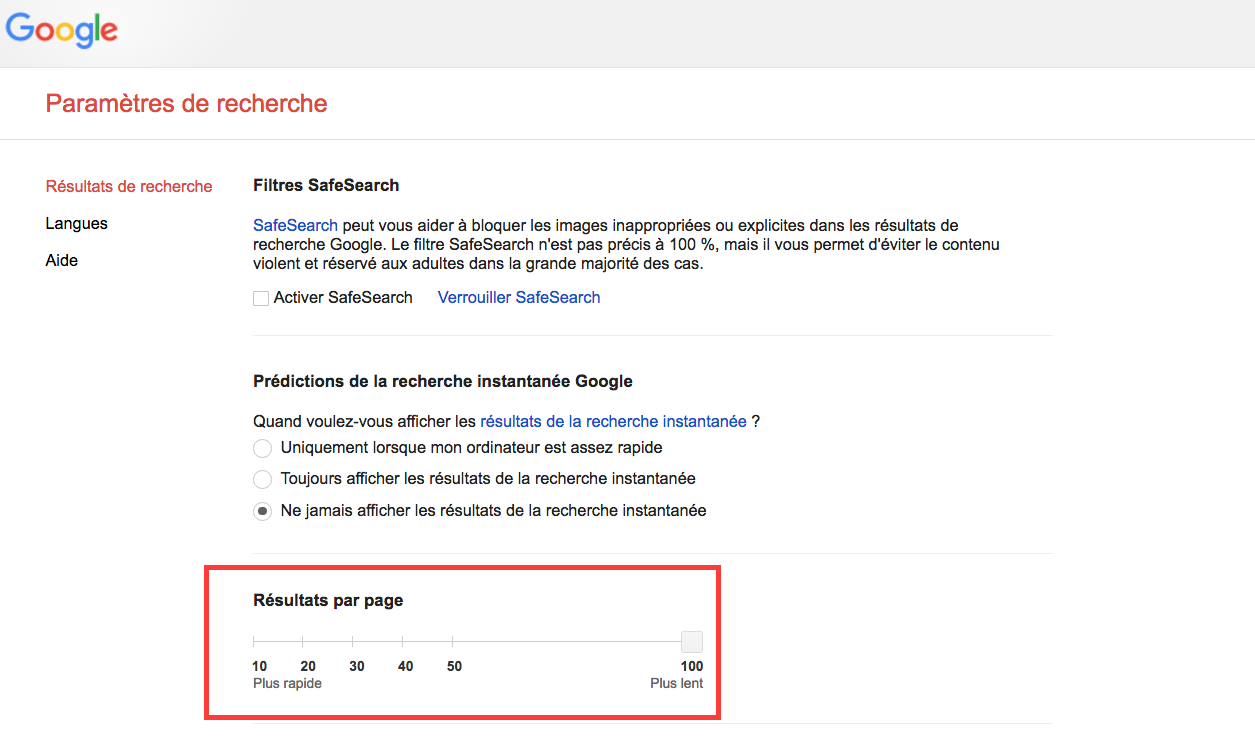Click the Résultats par page heading
The image size is (1255, 739).
click(328, 601)
